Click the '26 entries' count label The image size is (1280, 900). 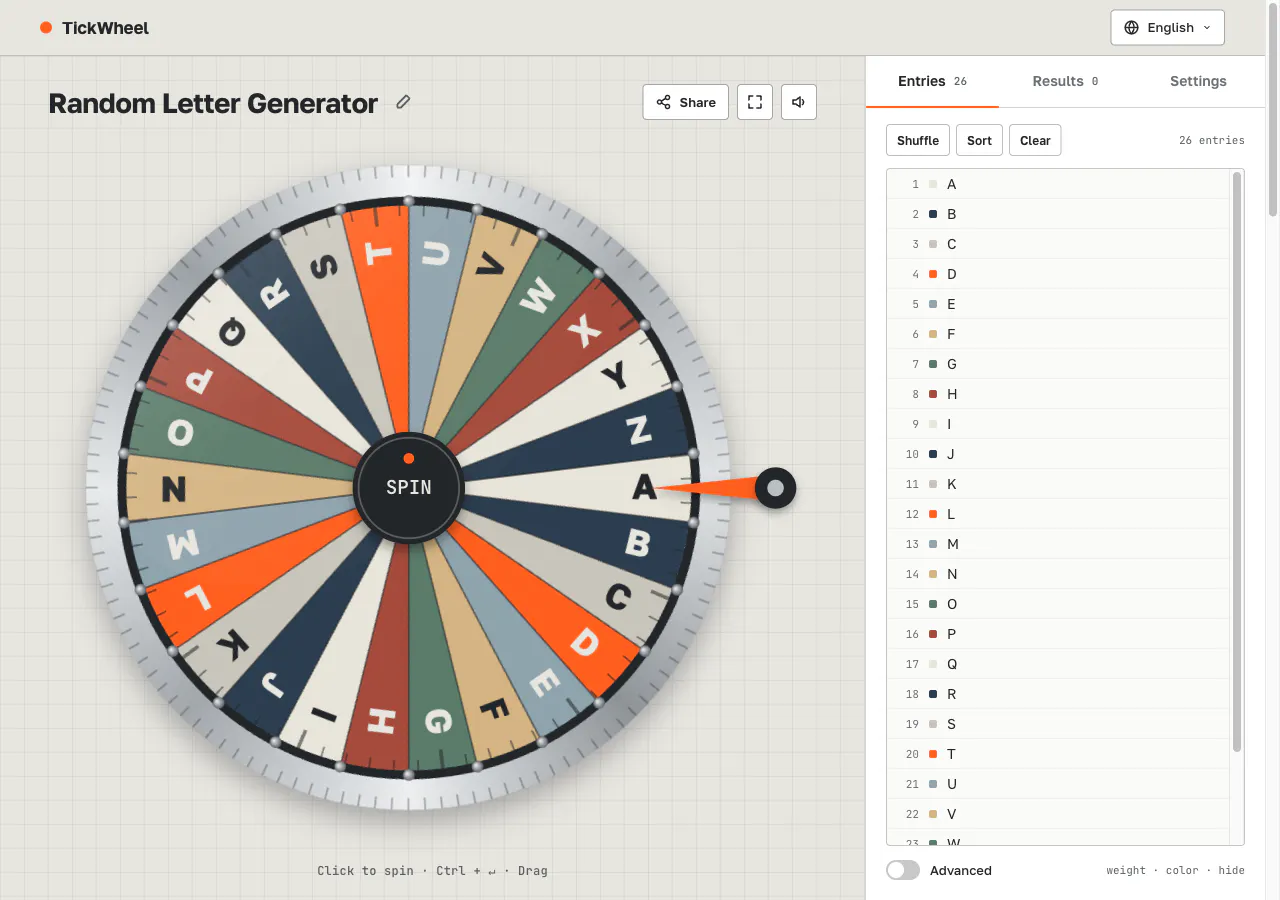1211,140
